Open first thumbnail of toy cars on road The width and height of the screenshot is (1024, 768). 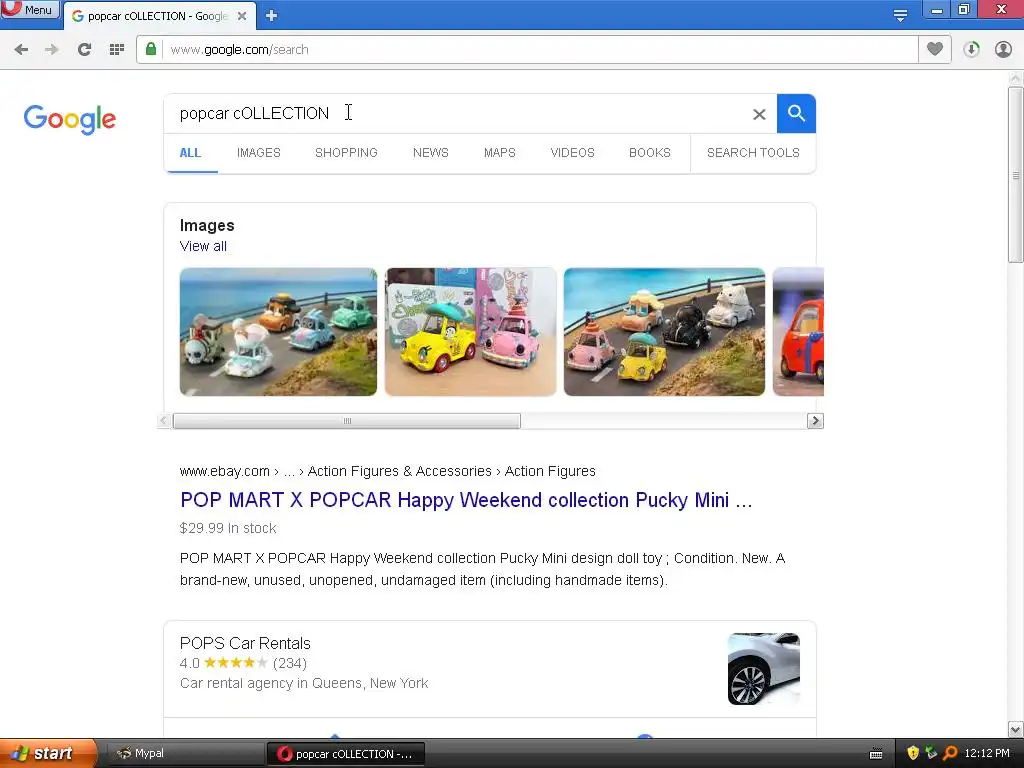[x=278, y=332]
